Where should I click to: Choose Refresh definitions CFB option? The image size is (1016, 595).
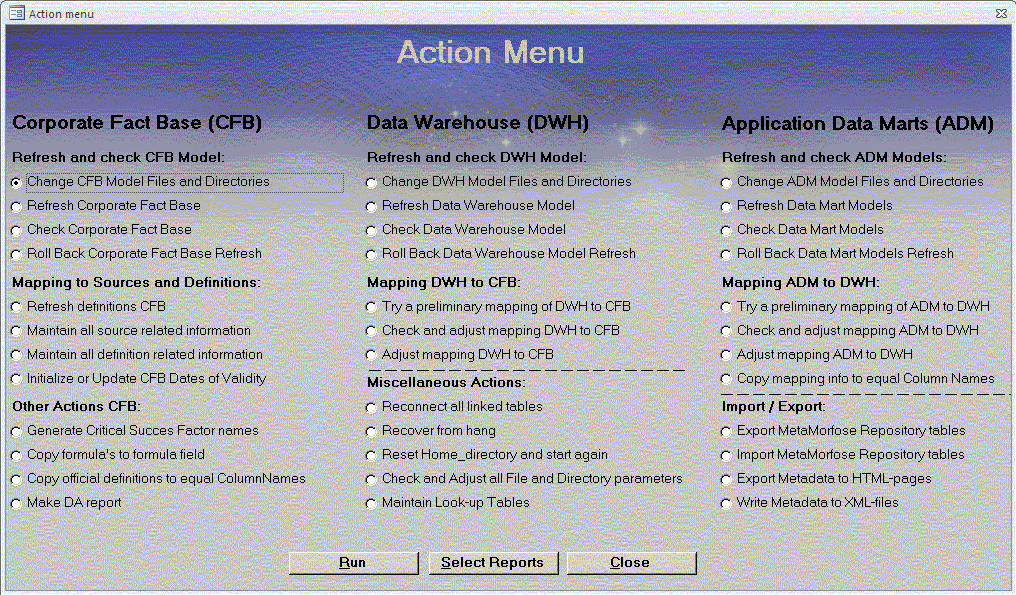pyautogui.click(x=16, y=307)
